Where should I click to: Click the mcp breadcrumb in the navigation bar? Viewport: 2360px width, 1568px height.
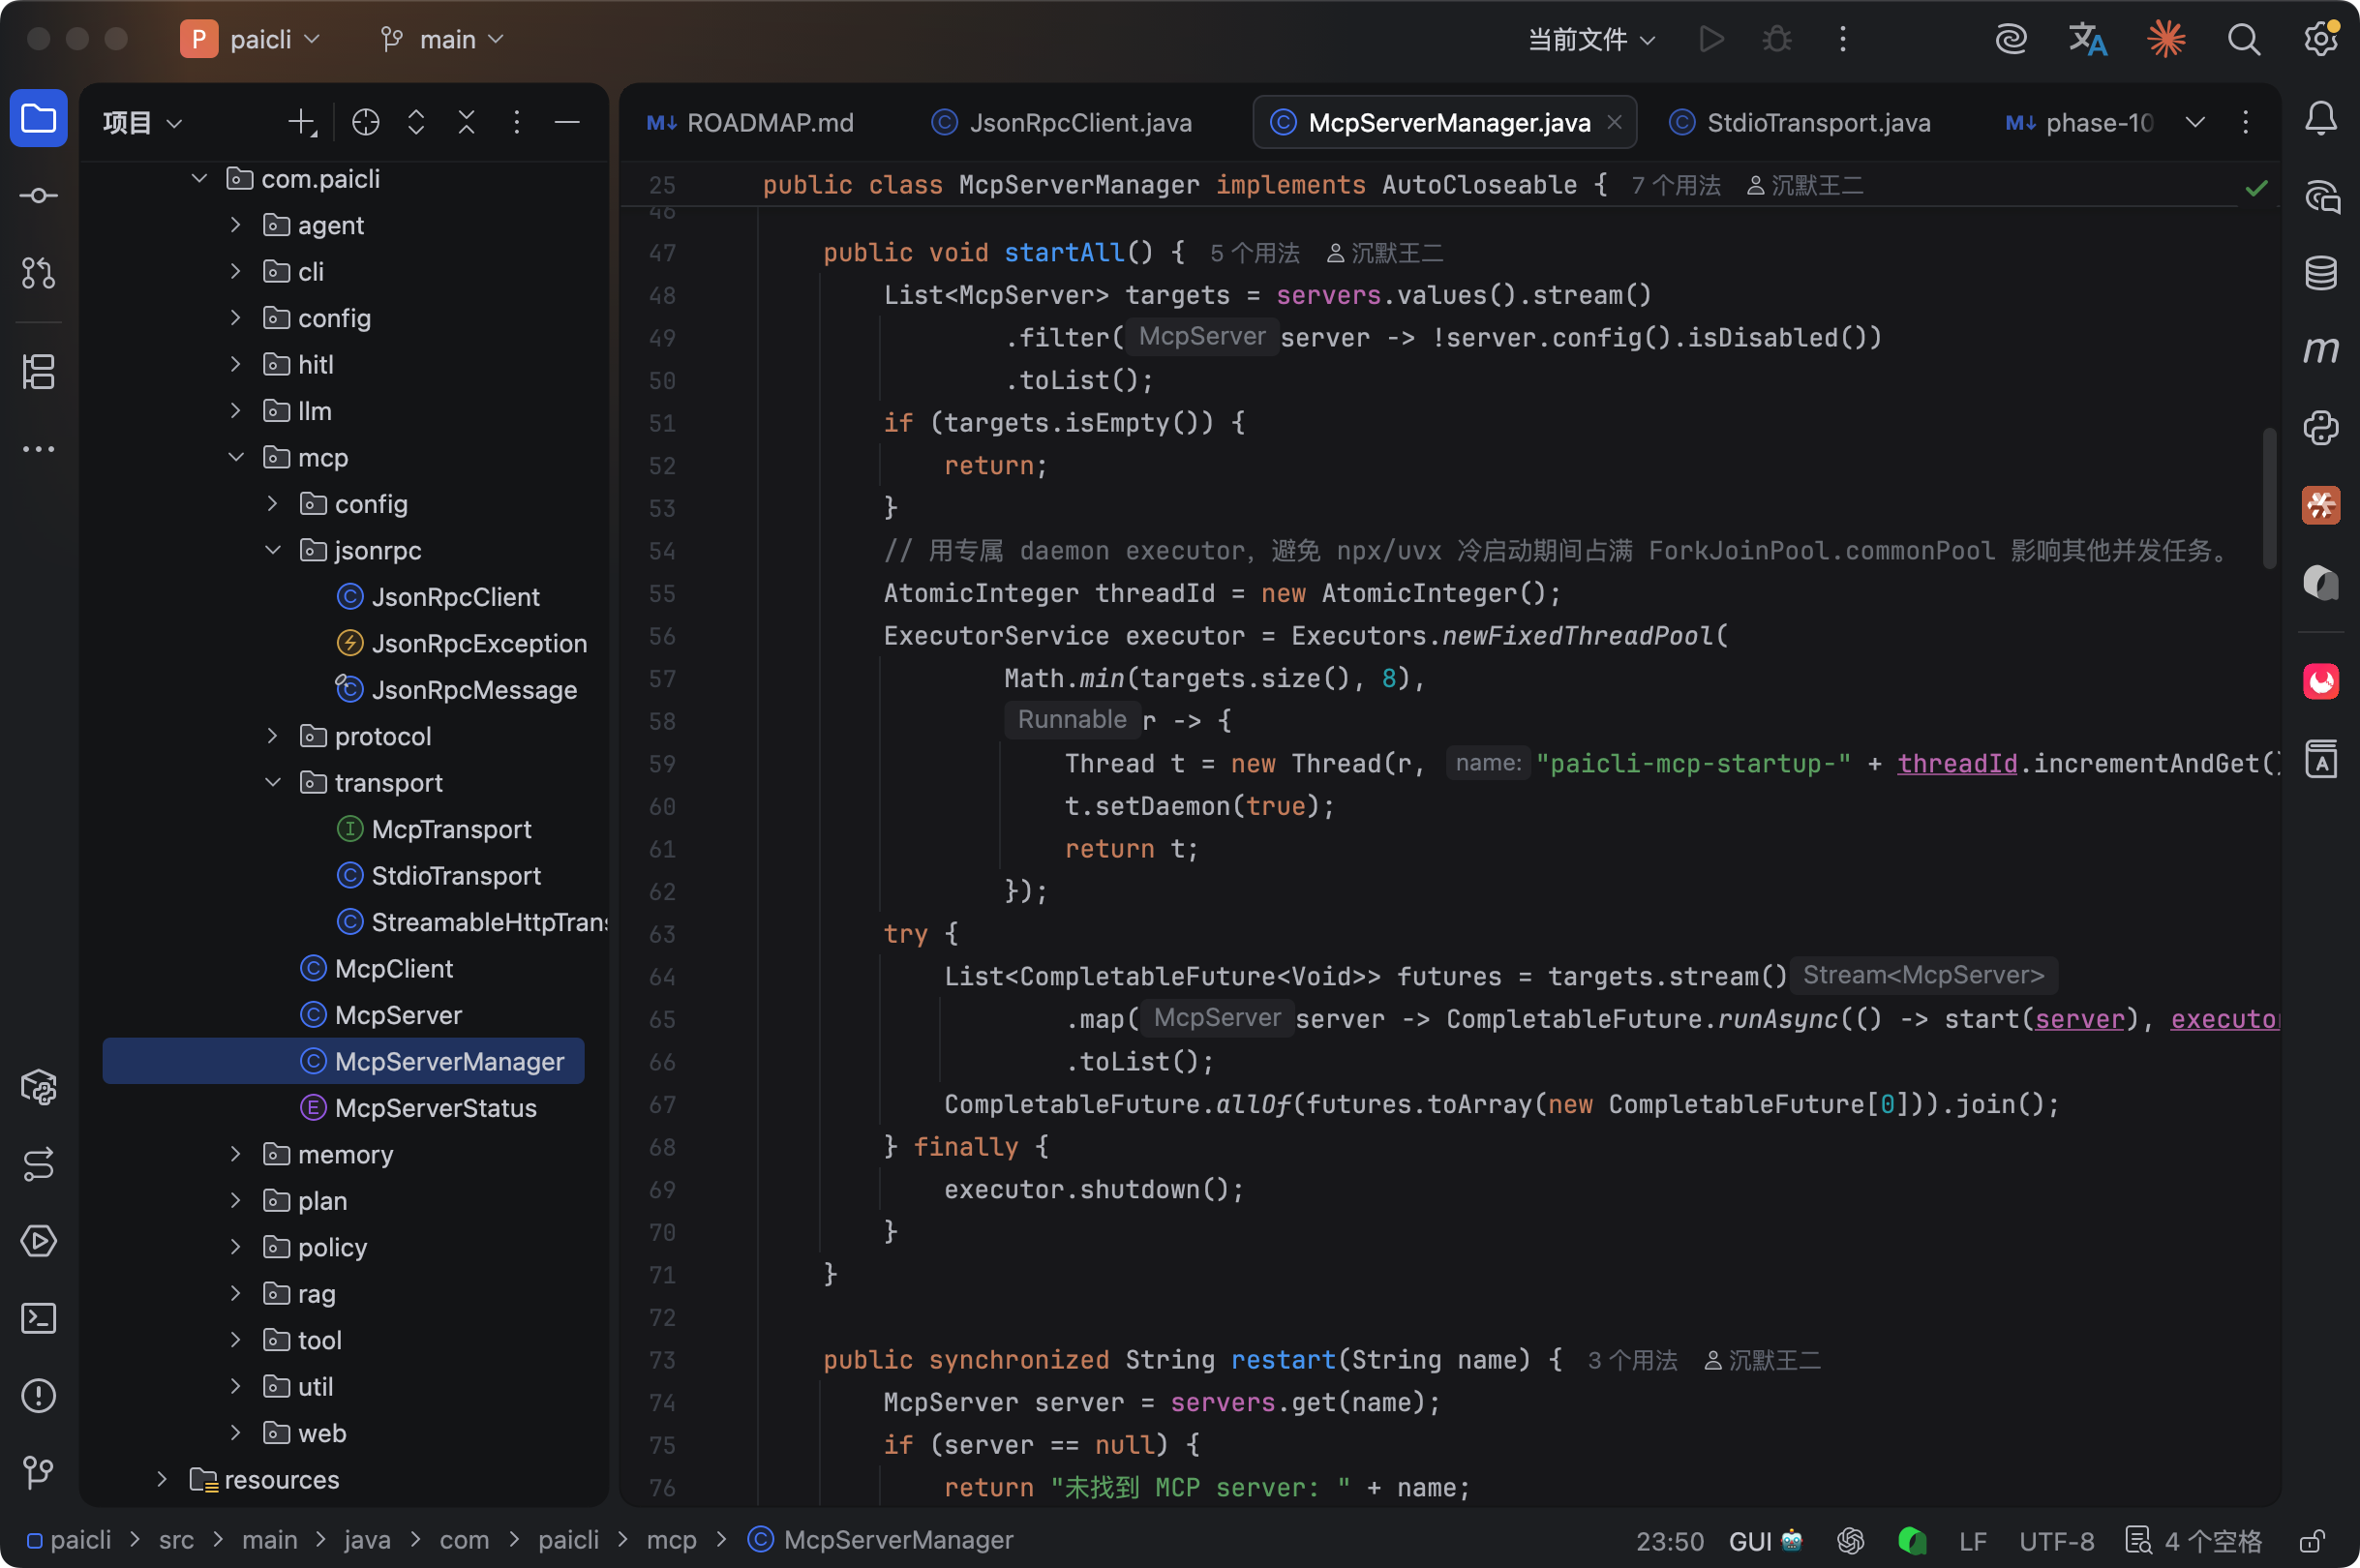point(671,1540)
